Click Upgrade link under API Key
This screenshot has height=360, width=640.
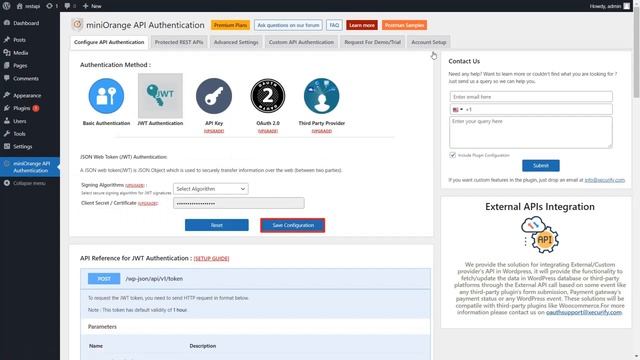point(214,131)
